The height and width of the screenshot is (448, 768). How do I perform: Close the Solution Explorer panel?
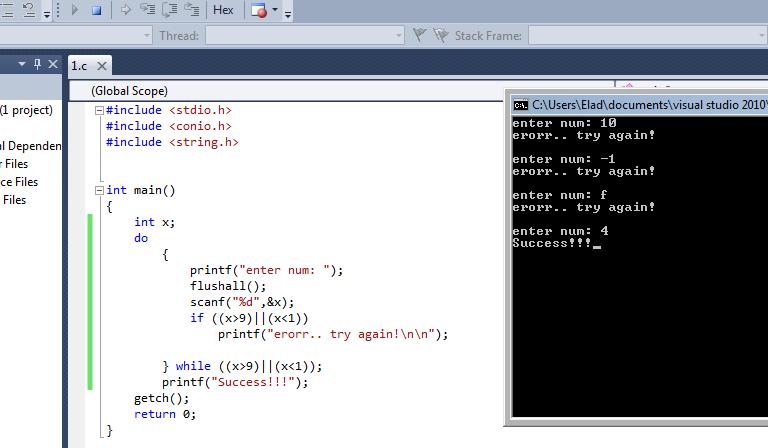pos(54,64)
